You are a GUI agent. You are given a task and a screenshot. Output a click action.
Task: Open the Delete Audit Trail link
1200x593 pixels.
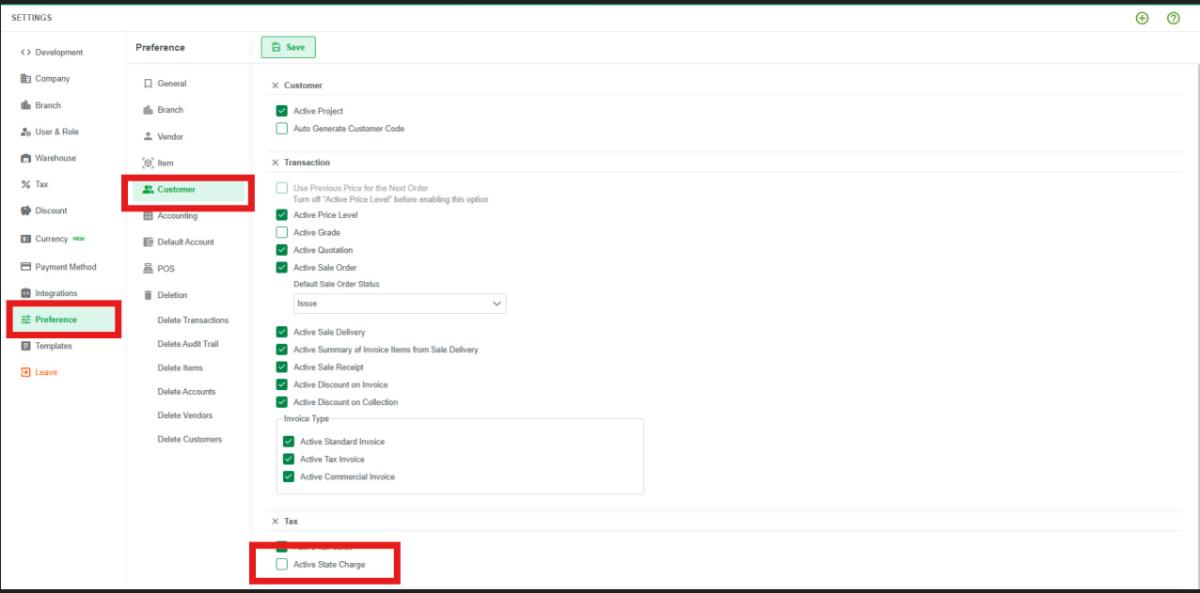coord(188,344)
